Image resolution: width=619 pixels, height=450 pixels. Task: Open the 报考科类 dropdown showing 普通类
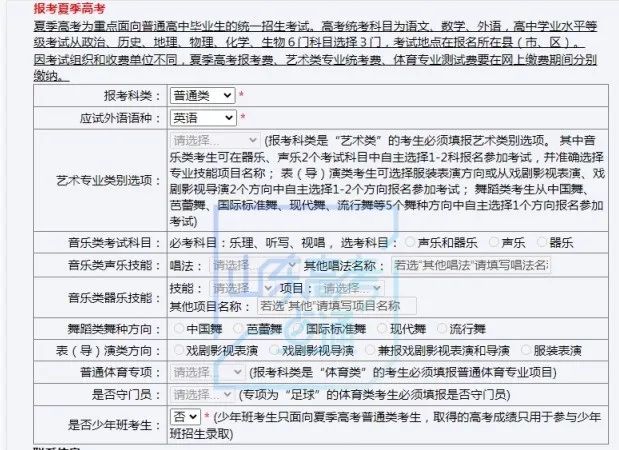[202, 95]
